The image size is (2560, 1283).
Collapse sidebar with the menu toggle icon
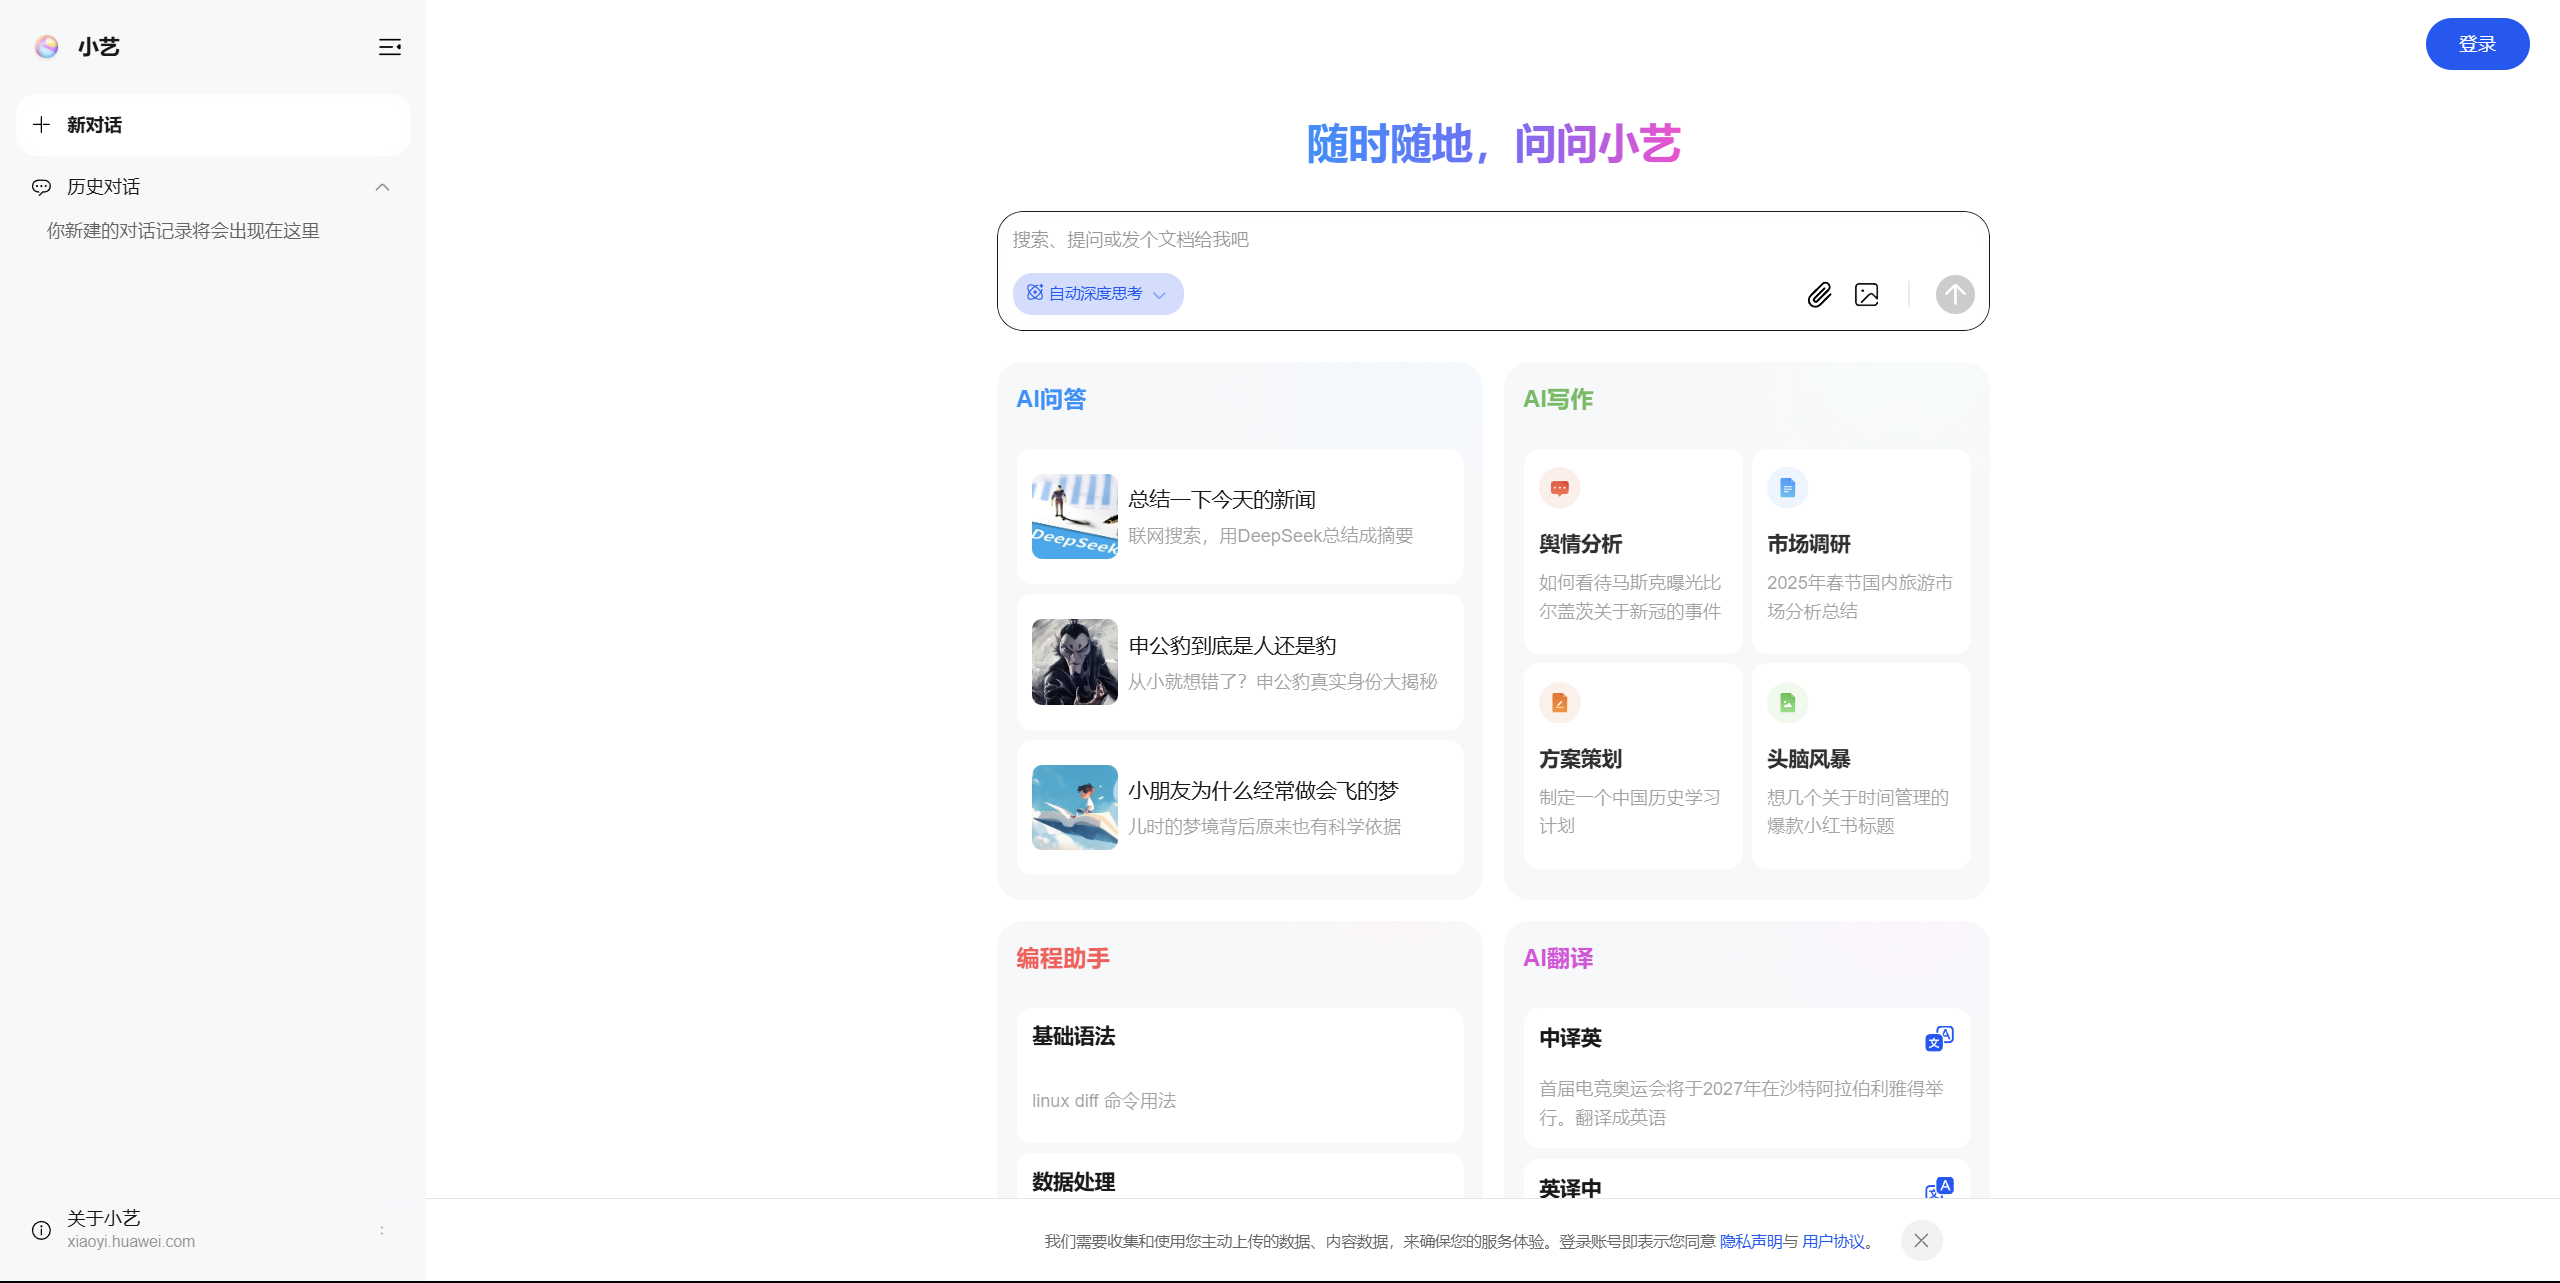pyautogui.click(x=390, y=47)
